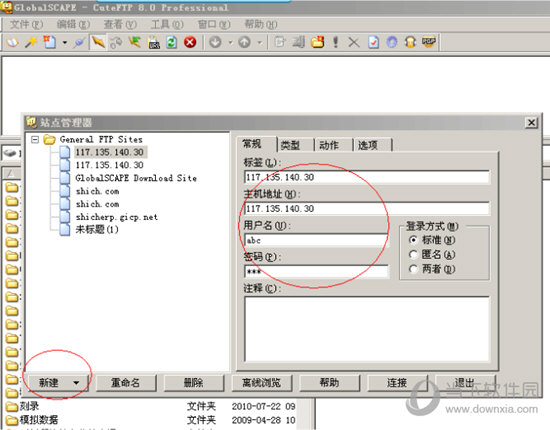Open dropdown arrow beside New icon

[x=65, y=43]
